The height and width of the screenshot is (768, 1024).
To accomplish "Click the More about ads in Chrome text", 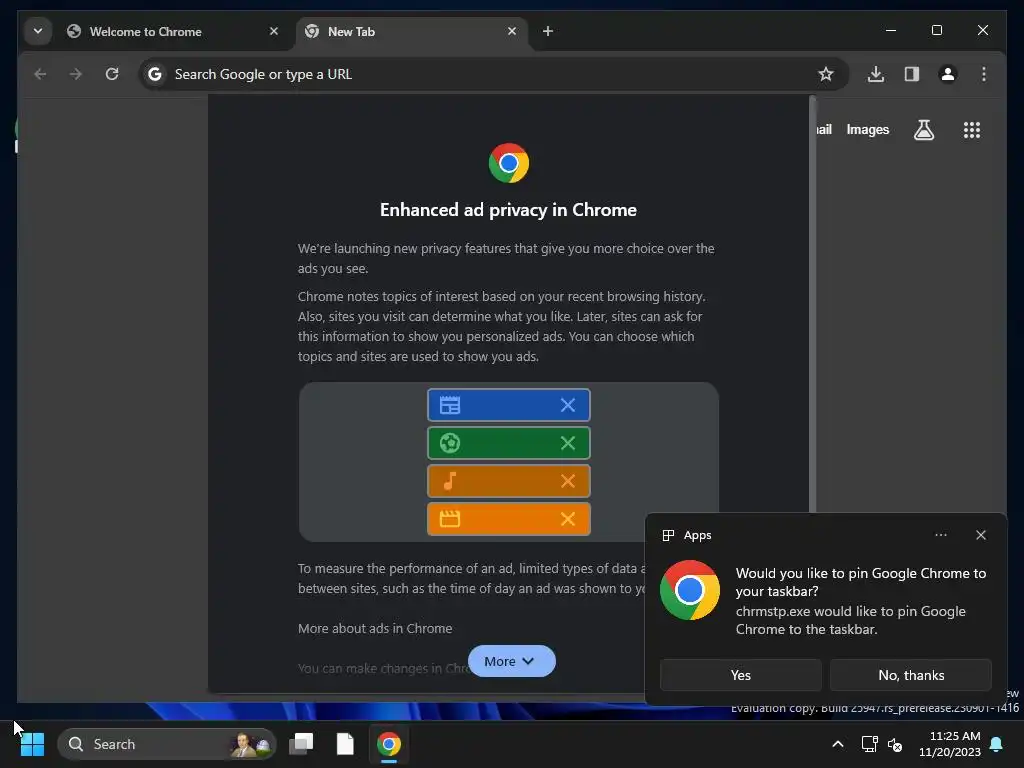I will click(x=375, y=629).
